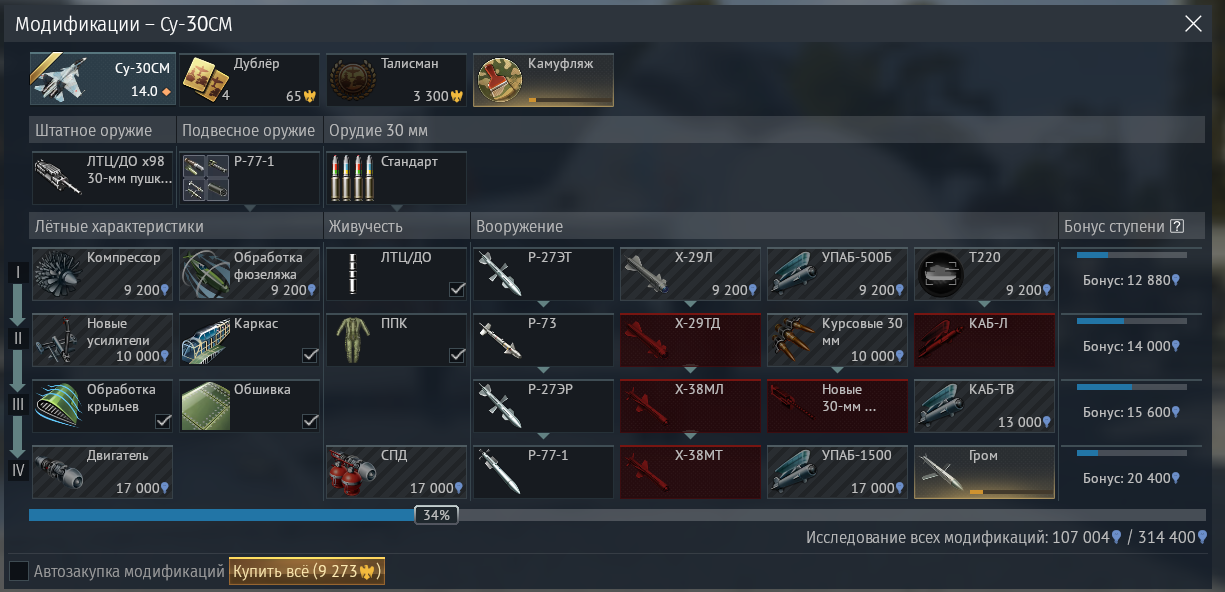The height and width of the screenshot is (592, 1225).
Task: Click the Купить всё button
Action: pyautogui.click(x=307, y=571)
